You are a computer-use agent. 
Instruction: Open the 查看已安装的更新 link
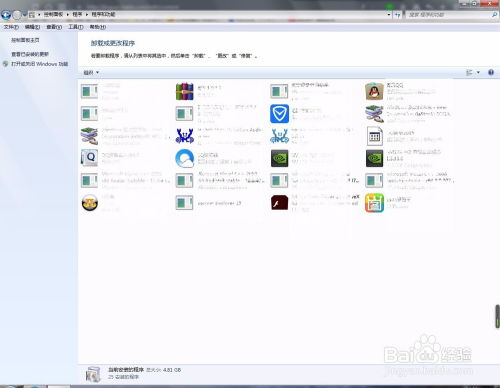(30, 54)
